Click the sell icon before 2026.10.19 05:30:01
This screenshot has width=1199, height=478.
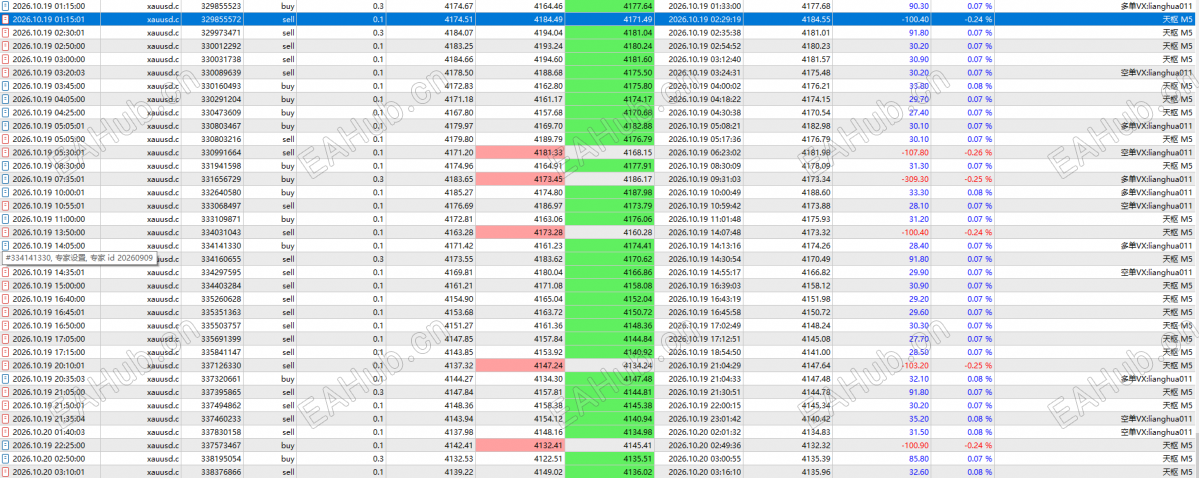tap(6, 152)
